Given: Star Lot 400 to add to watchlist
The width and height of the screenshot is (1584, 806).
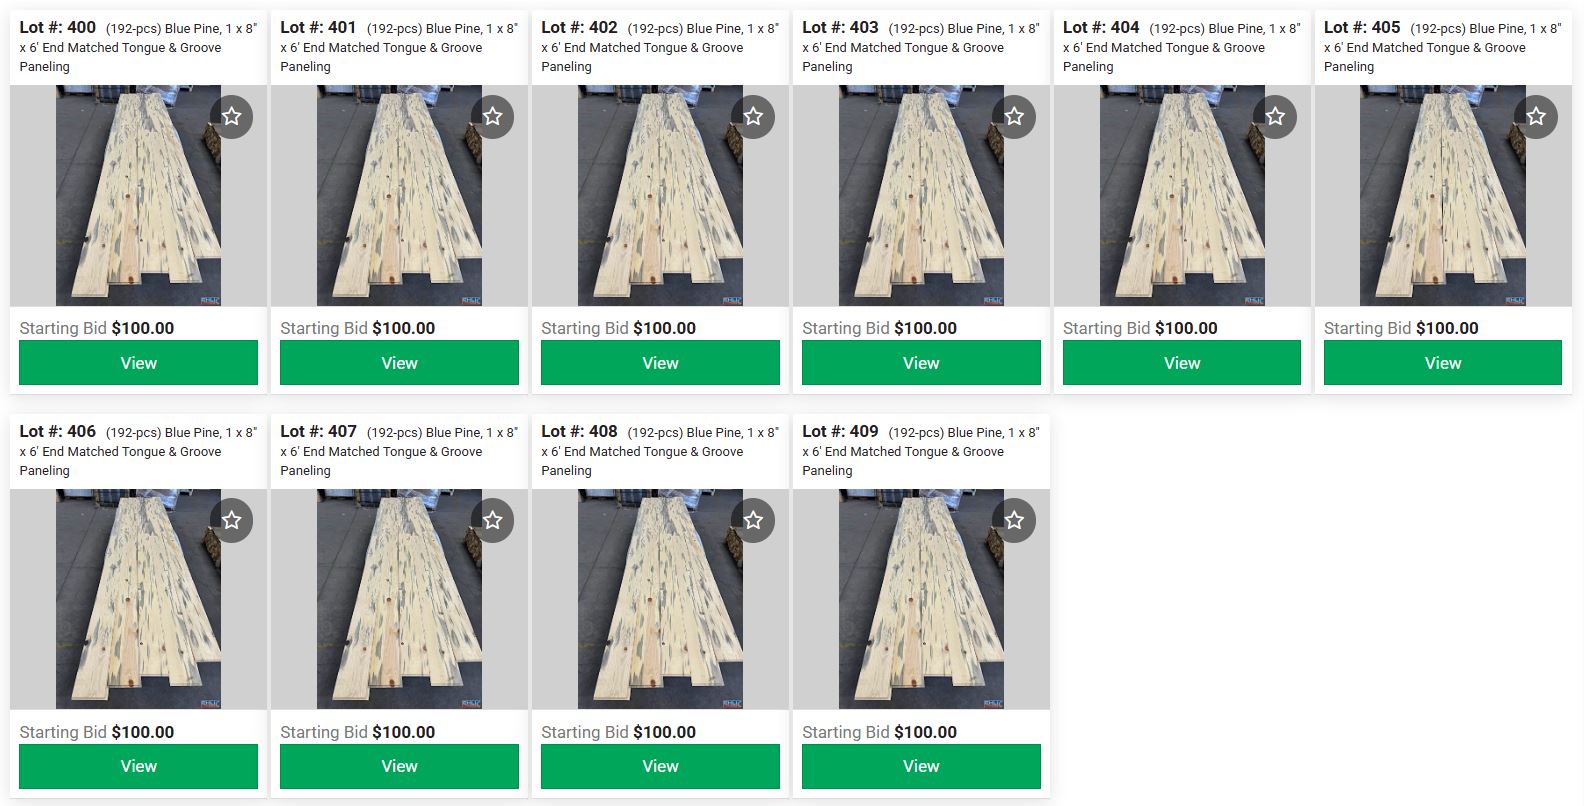Looking at the screenshot, I should 231,117.
